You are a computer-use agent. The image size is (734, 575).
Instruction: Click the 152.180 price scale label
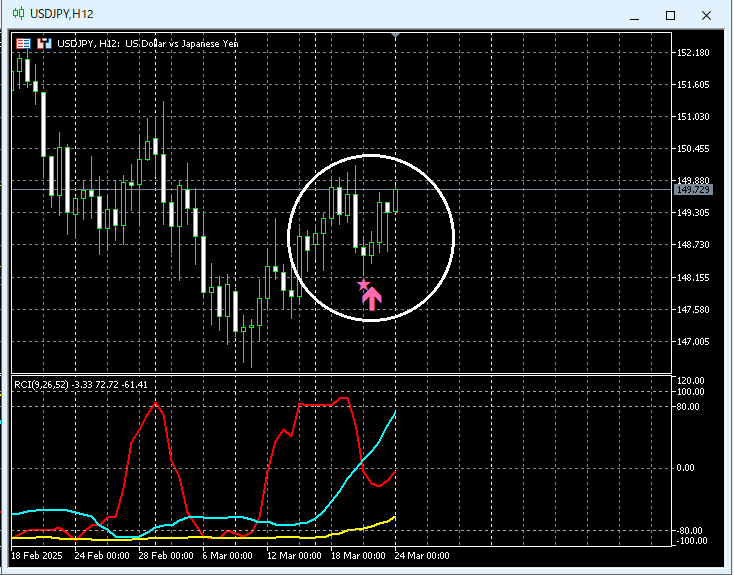pos(693,52)
